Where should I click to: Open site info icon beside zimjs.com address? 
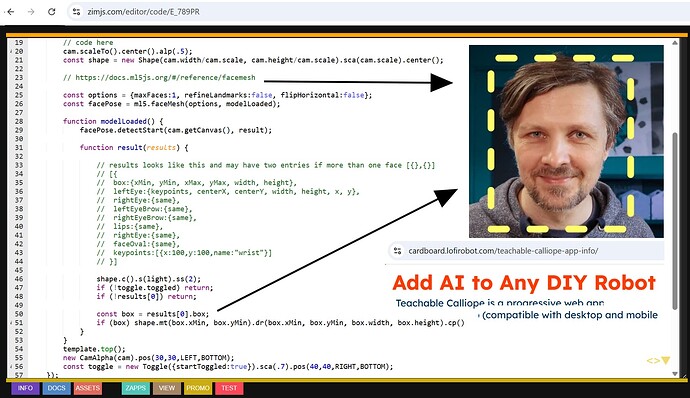click(x=77, y=12)
